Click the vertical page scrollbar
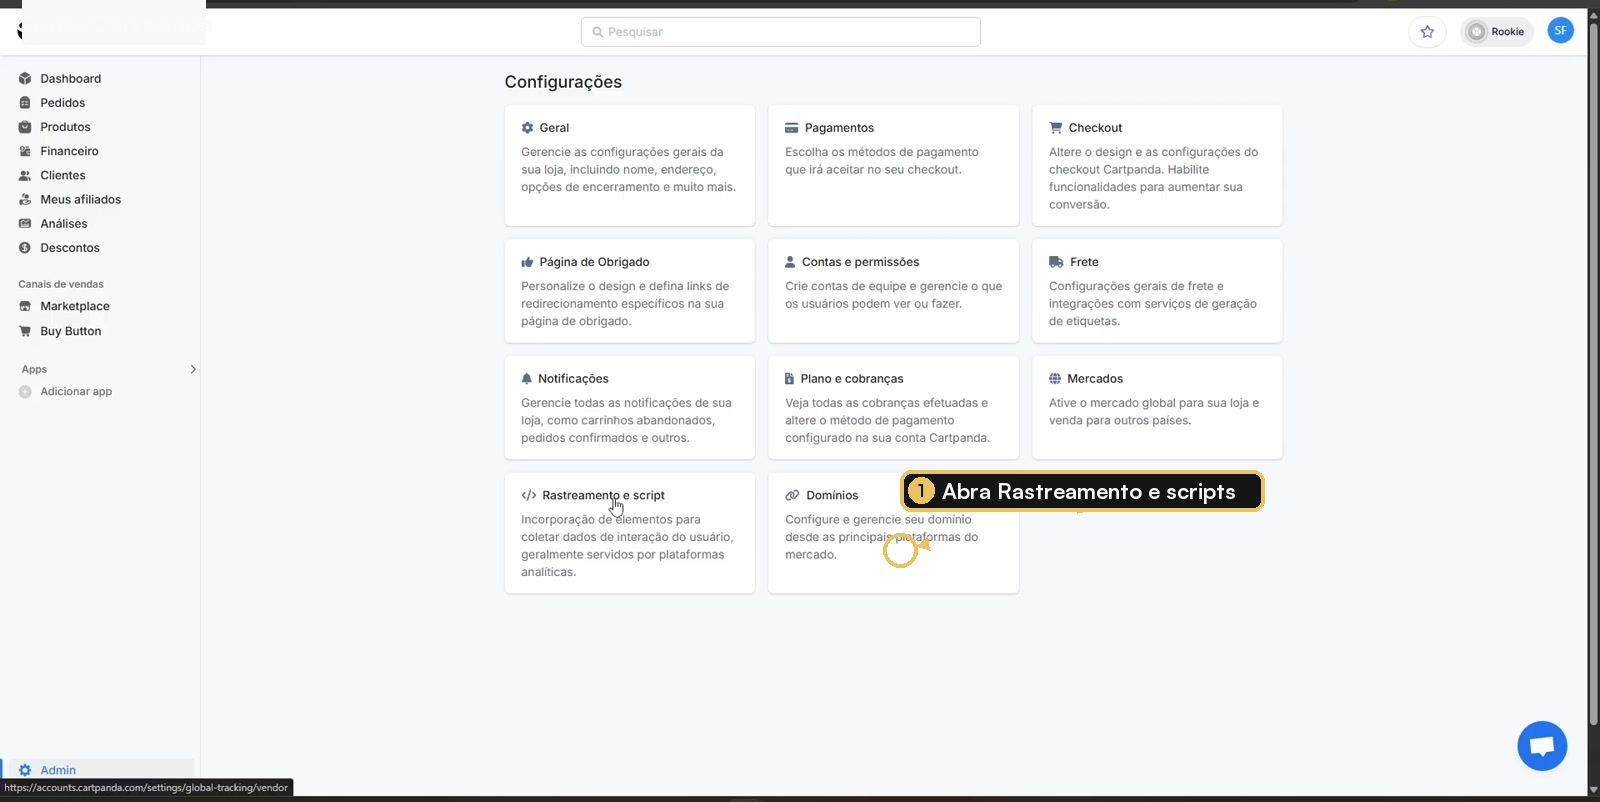This screenshot has height=802, width=1600. pos(1593,372)
